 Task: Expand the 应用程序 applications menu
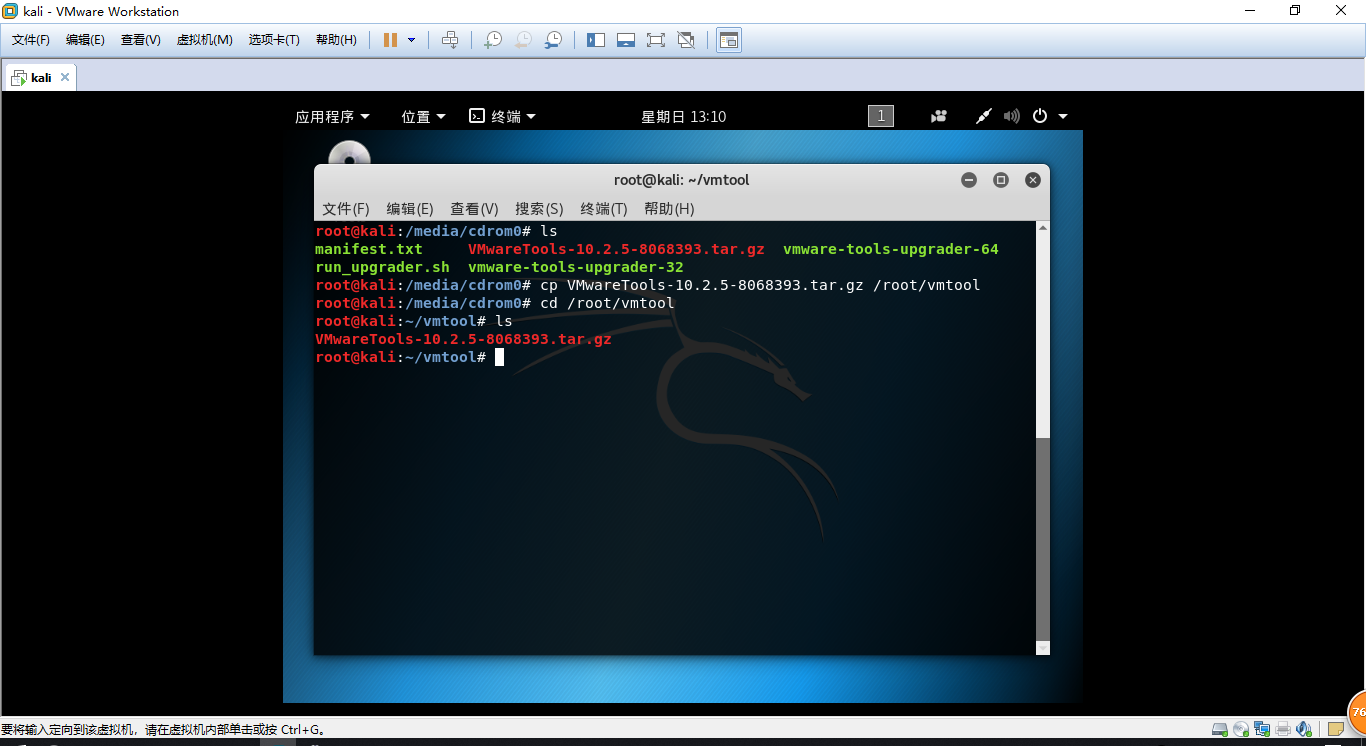coord(332,116)
